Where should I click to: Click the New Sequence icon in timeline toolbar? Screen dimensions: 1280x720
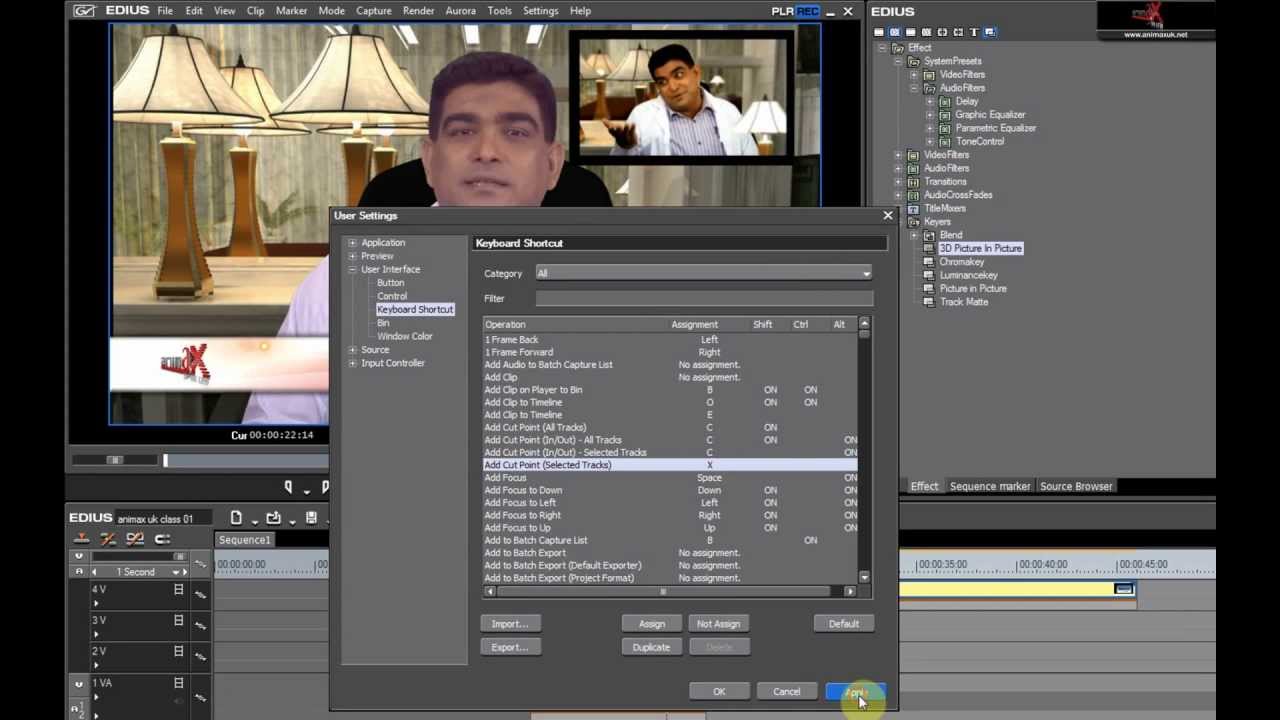[x=236, y=518]
